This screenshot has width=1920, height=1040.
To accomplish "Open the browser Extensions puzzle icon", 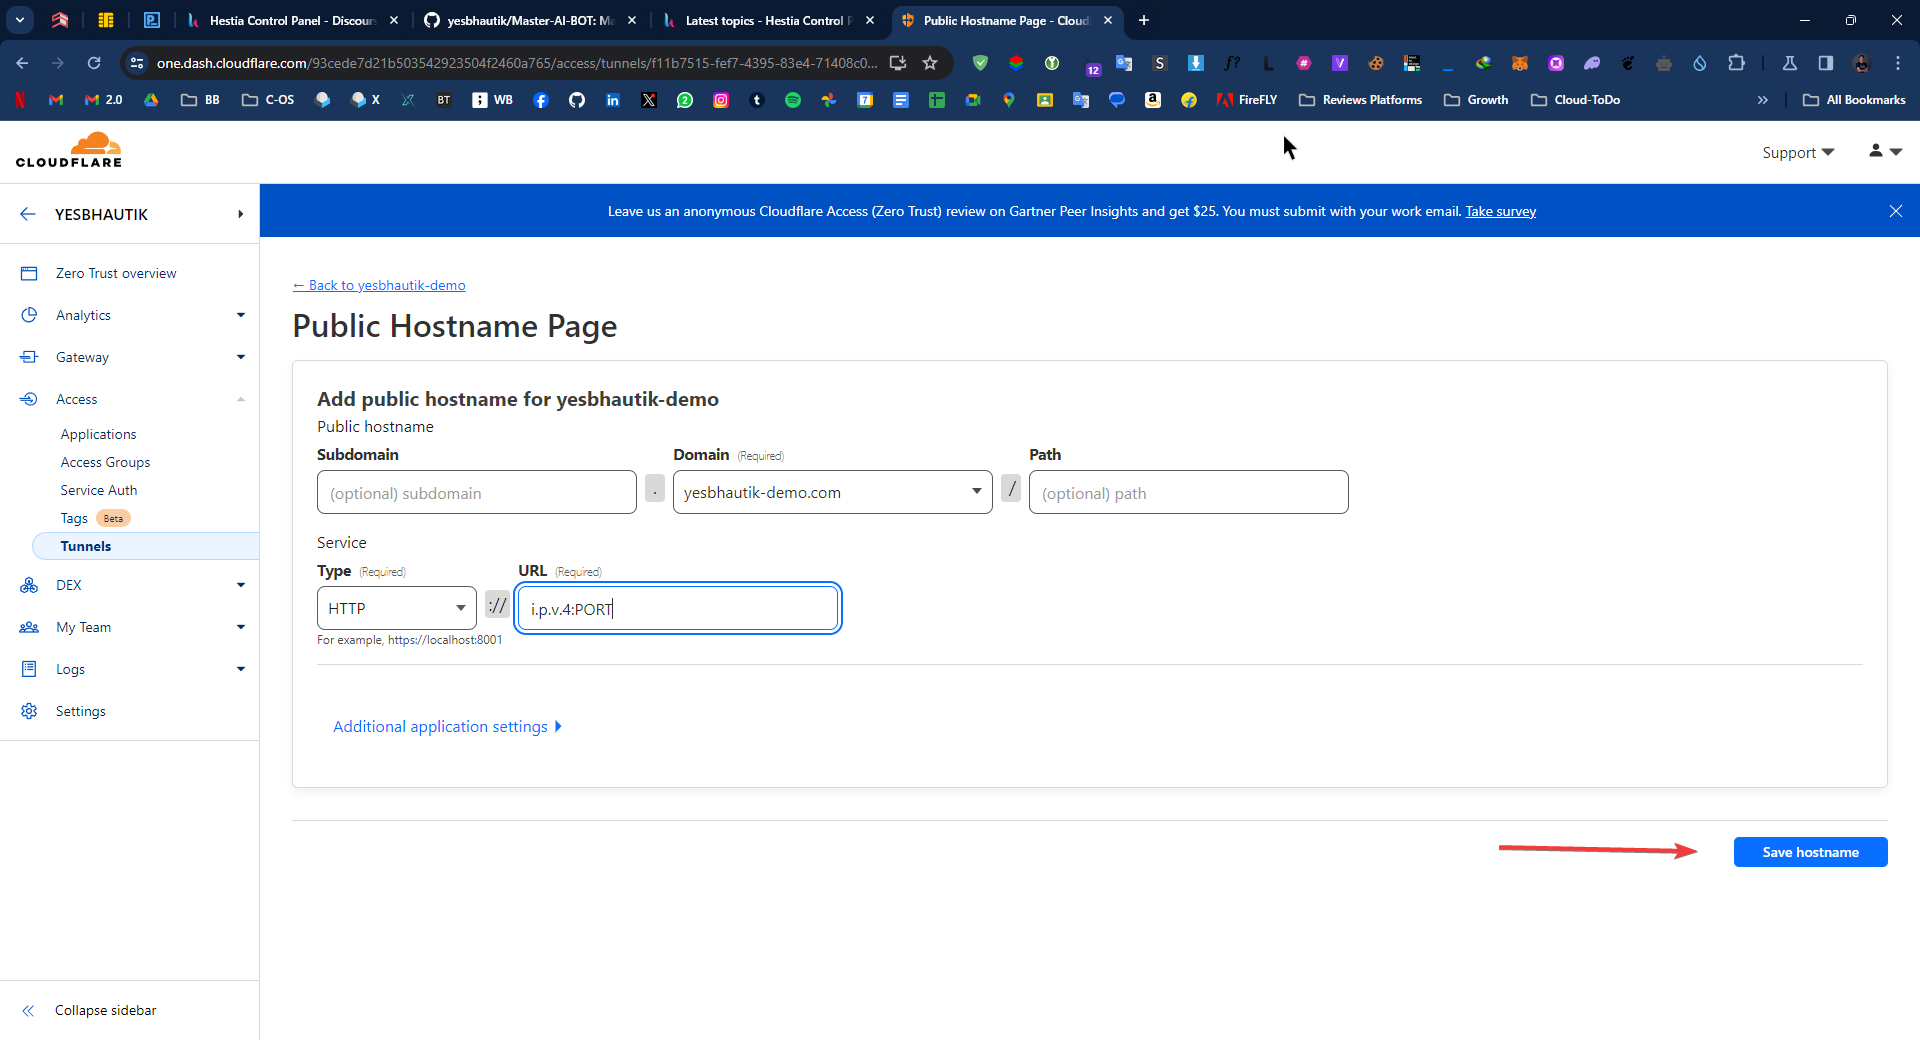I will point(1737,63).
